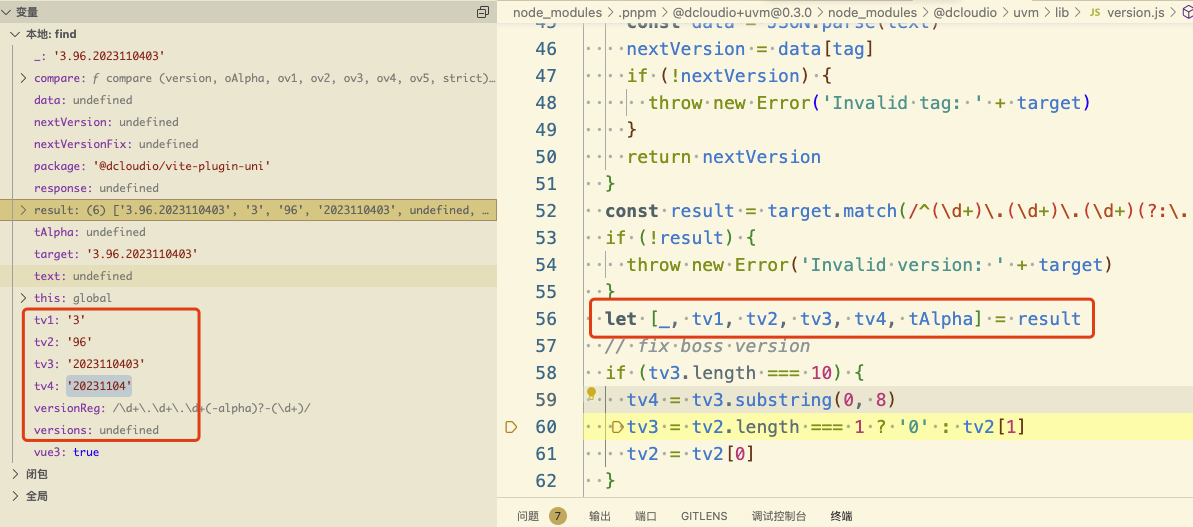Expand the compare function variable
This screenshot has width=1193, height=527.
pyautogui.click(x=24, y=78)
